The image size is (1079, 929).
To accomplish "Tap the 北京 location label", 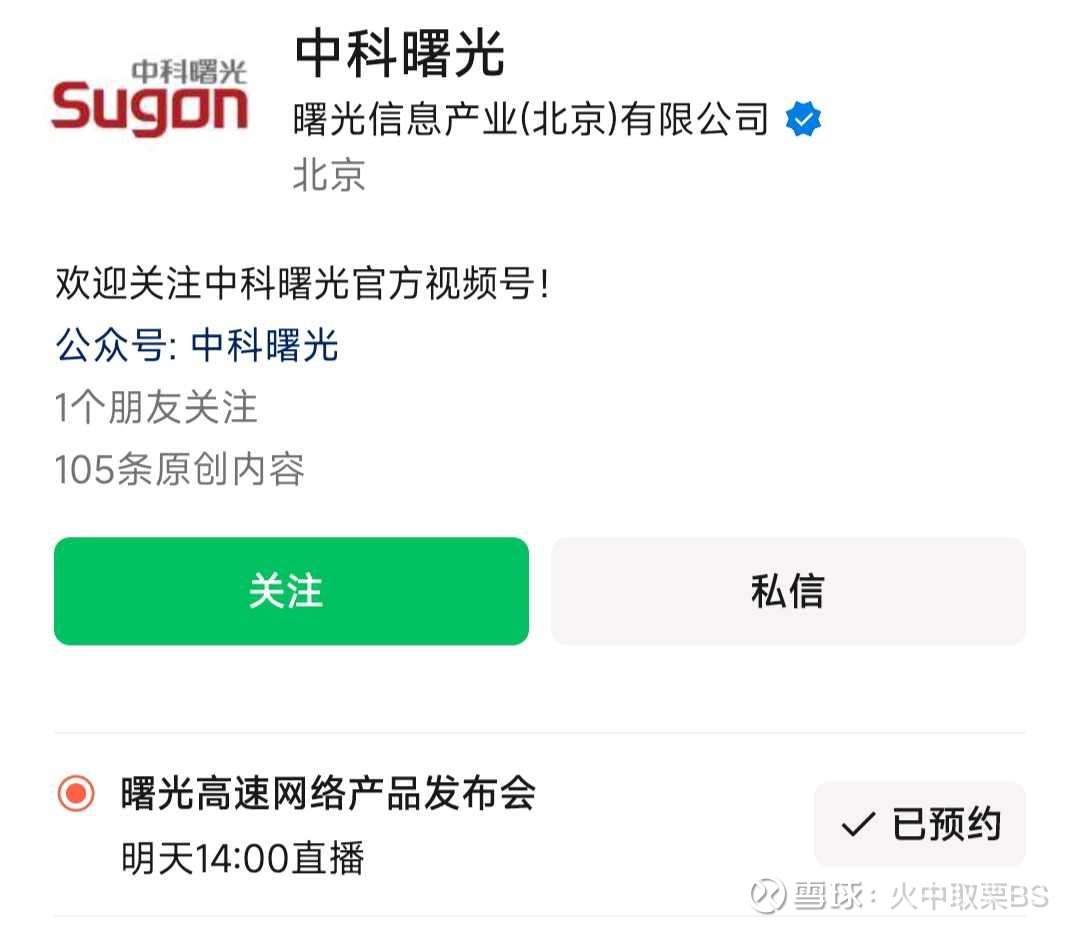I will tap(329, 175).
